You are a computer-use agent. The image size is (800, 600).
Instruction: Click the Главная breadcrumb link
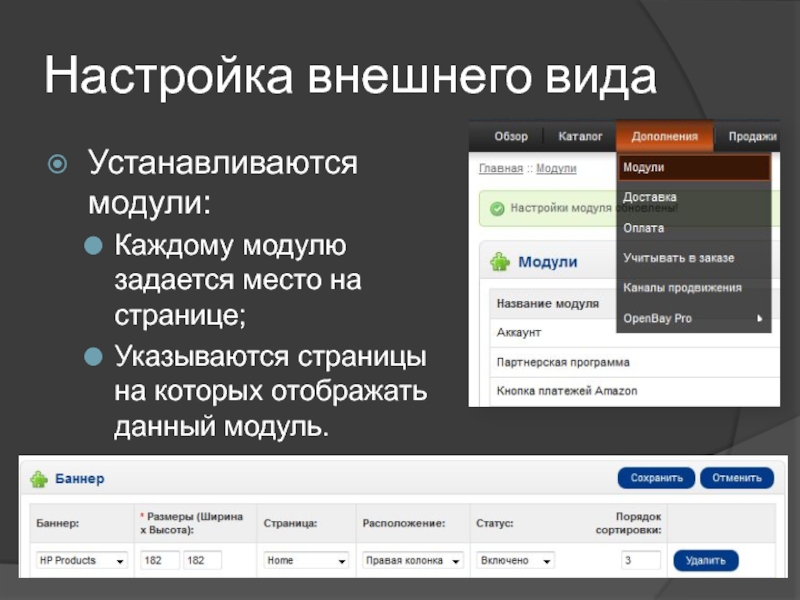[x=500, y=169]
